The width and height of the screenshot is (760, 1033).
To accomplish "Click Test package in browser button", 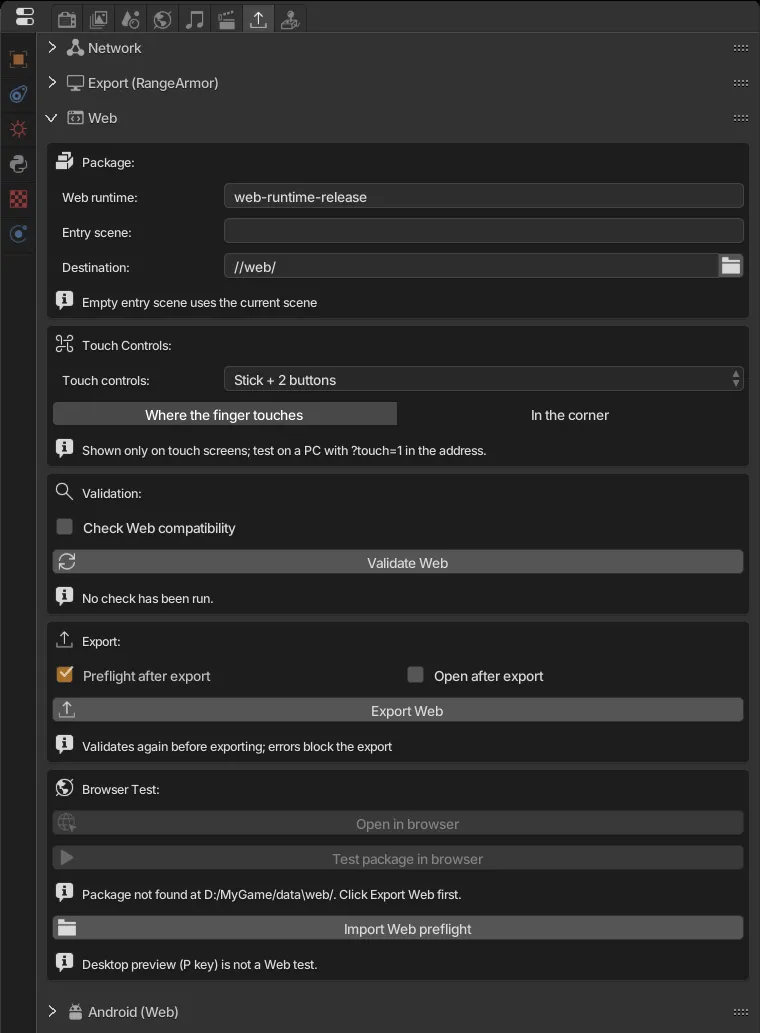I will pyautogui.click(x=398, y=858).
